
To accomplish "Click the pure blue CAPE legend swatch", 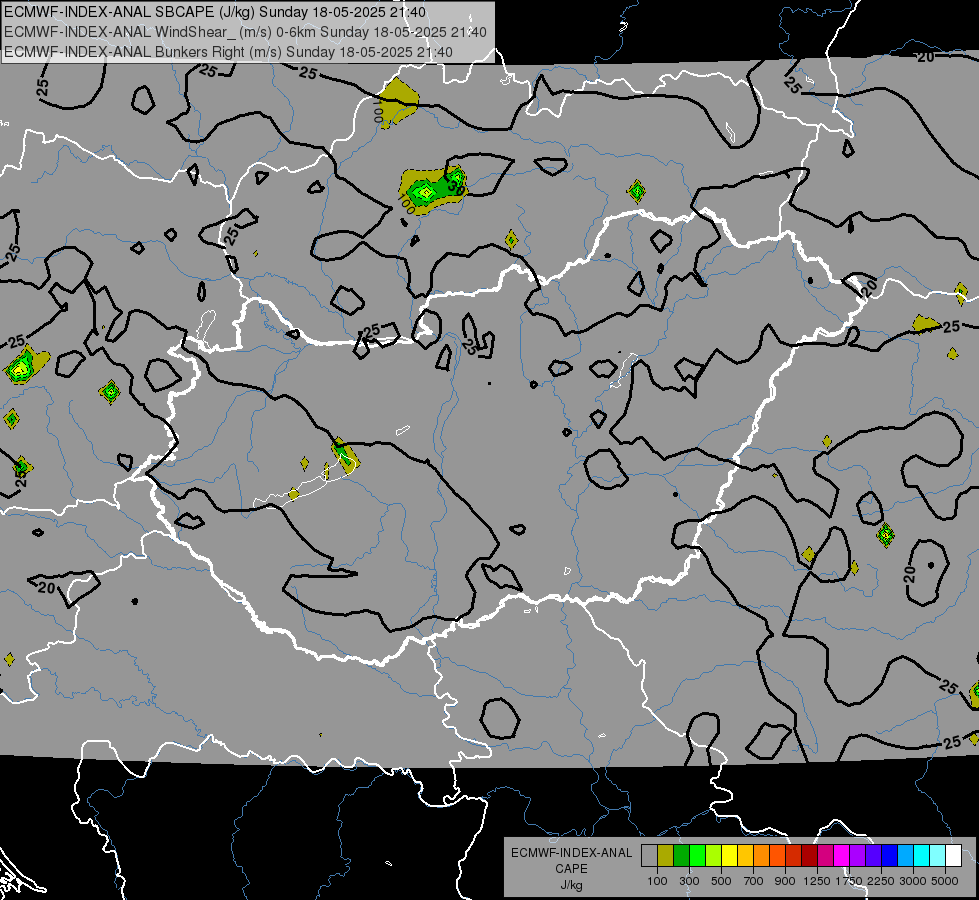I will click(889, 855).
